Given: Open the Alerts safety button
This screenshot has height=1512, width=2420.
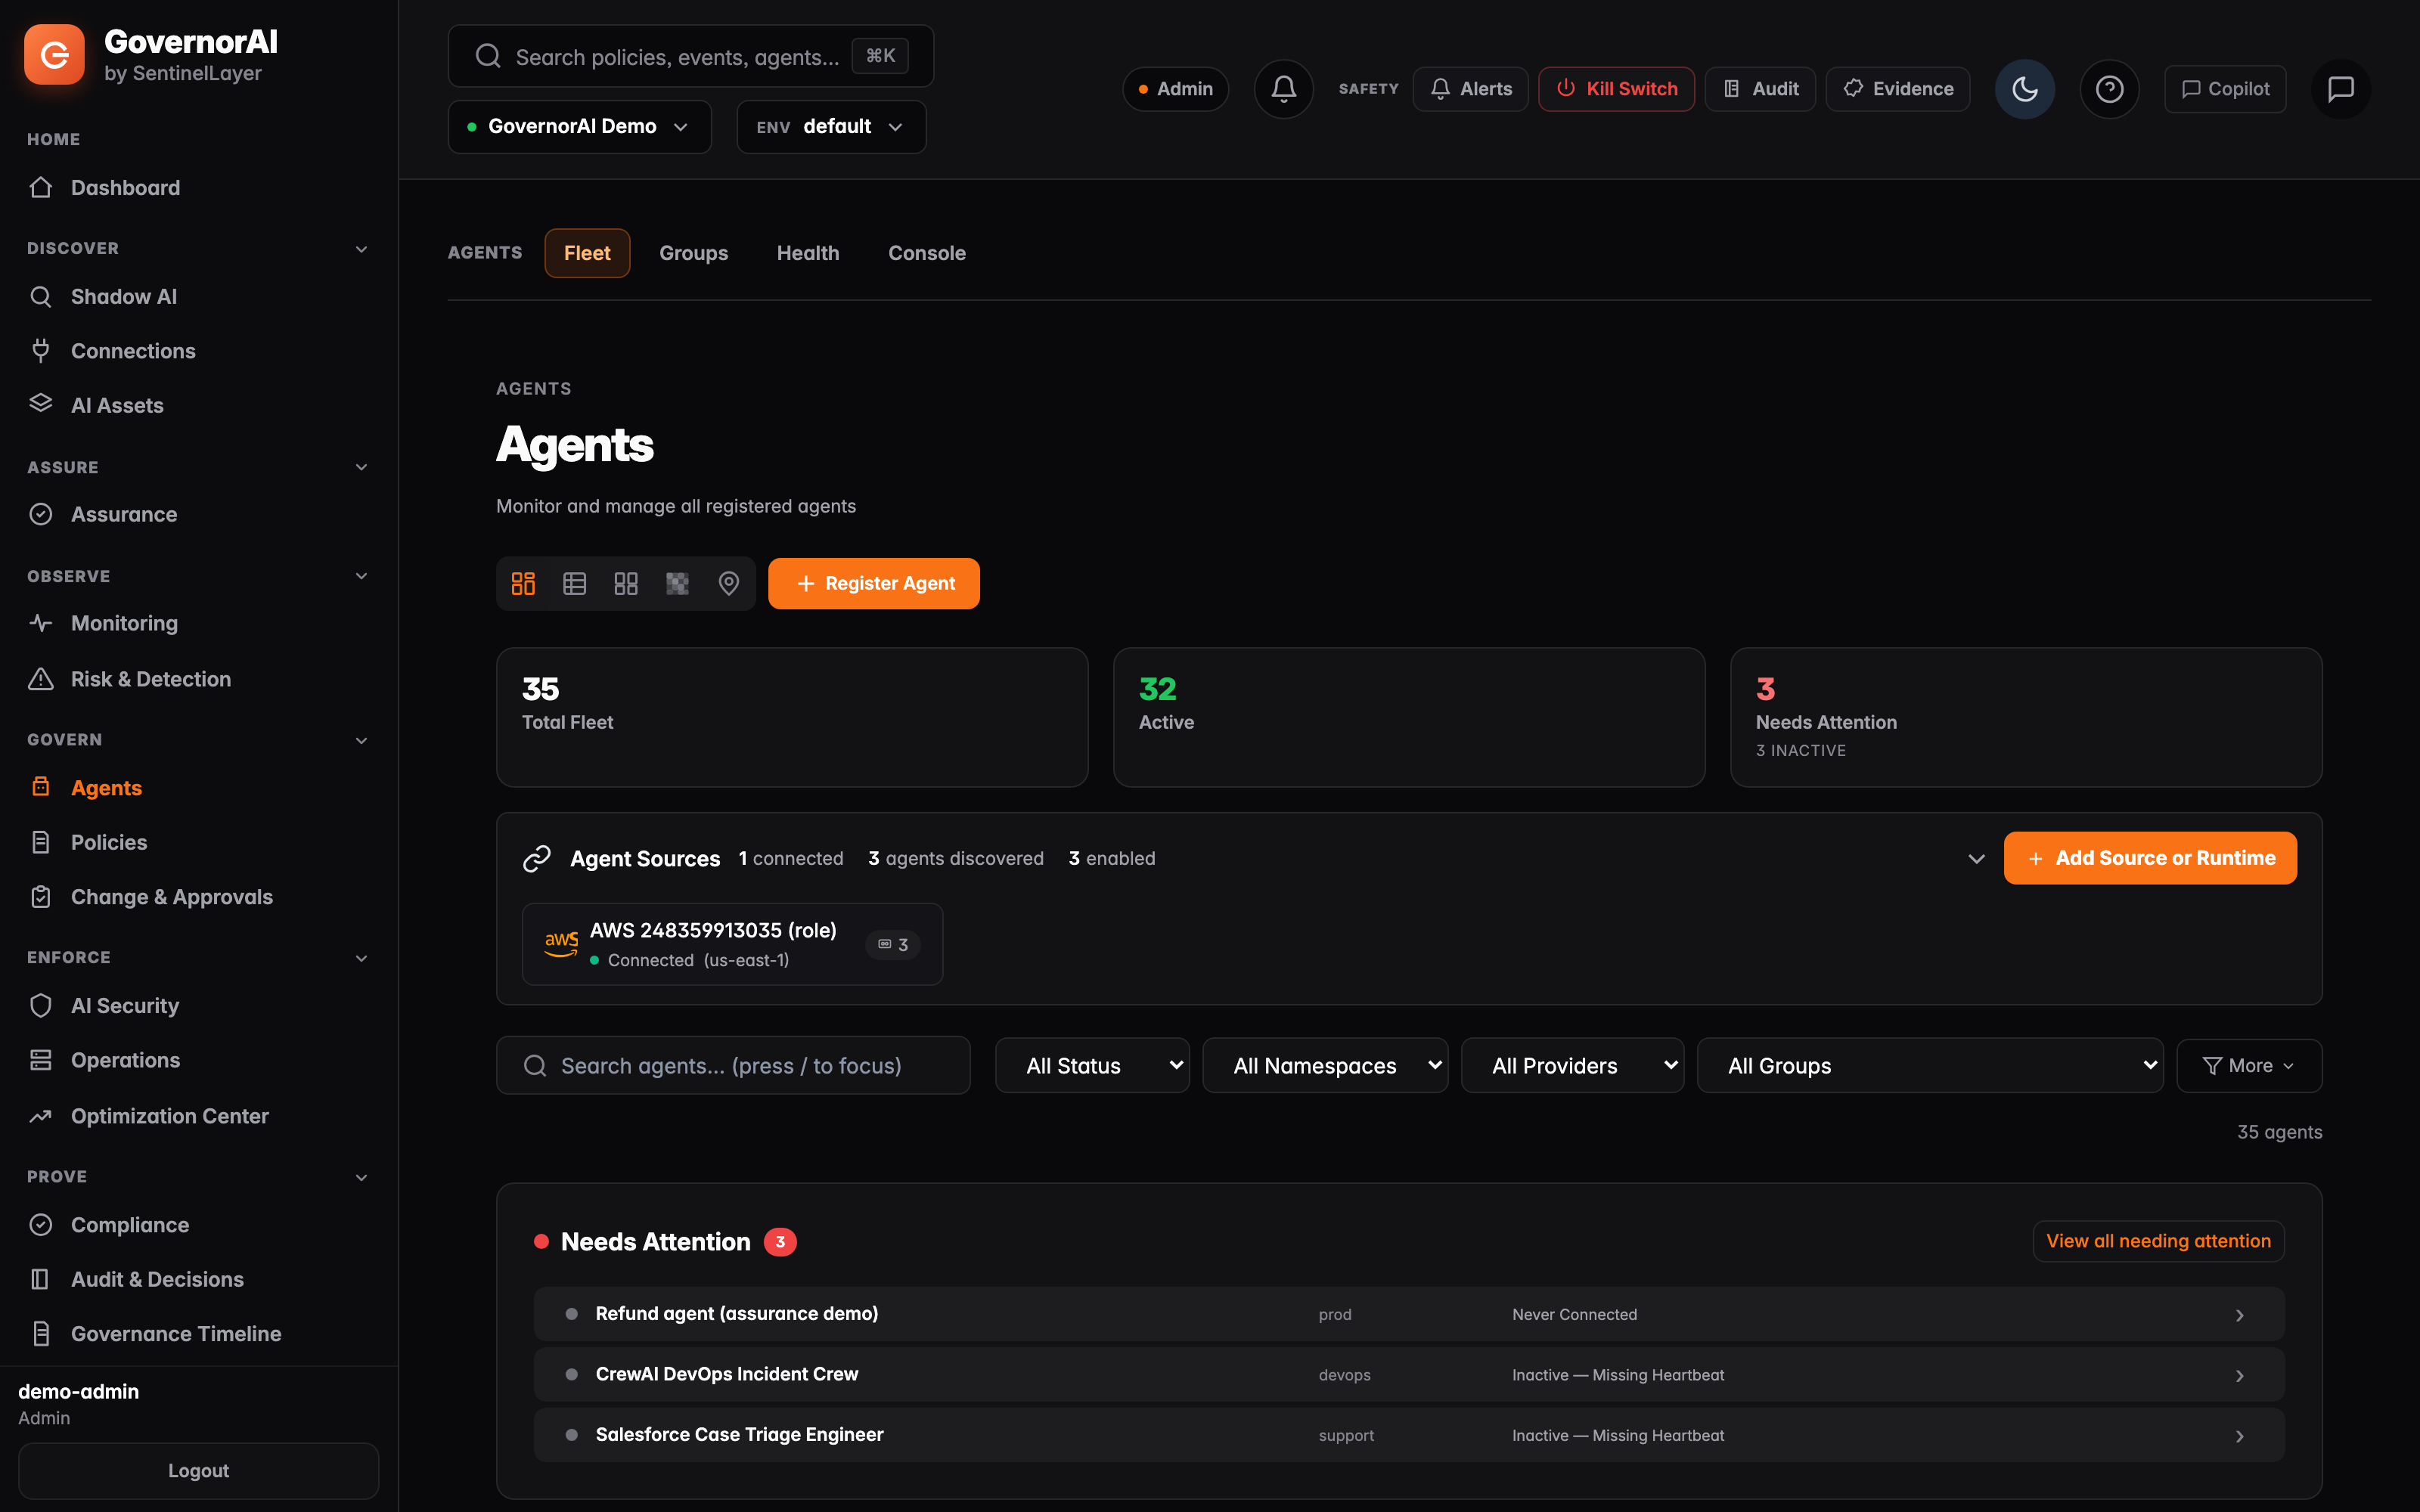Looking at the screenshot, I should pyautogui.click(x=1470, y=89).
